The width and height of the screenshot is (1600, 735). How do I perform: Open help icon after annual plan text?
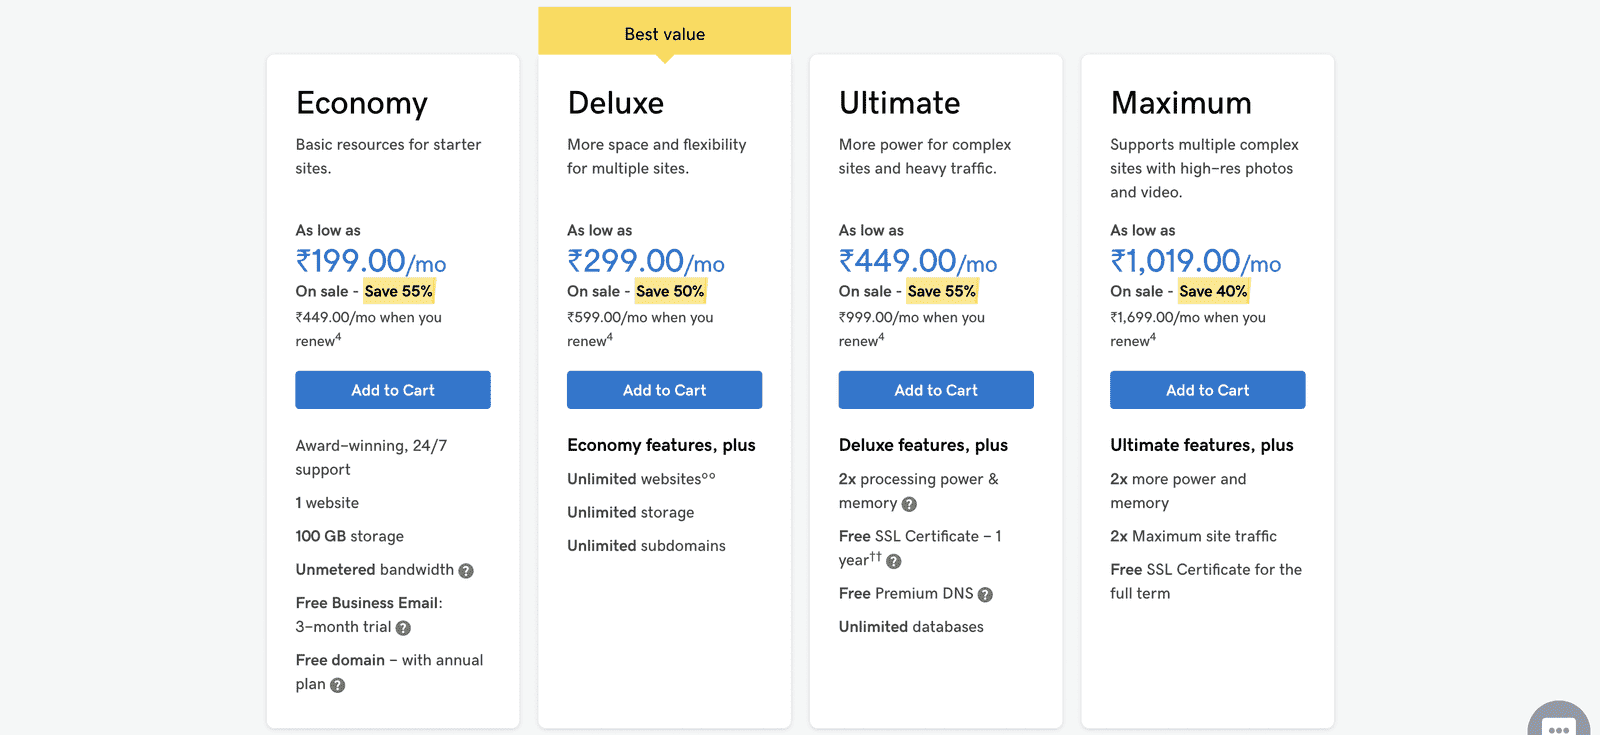coord(338,685)
